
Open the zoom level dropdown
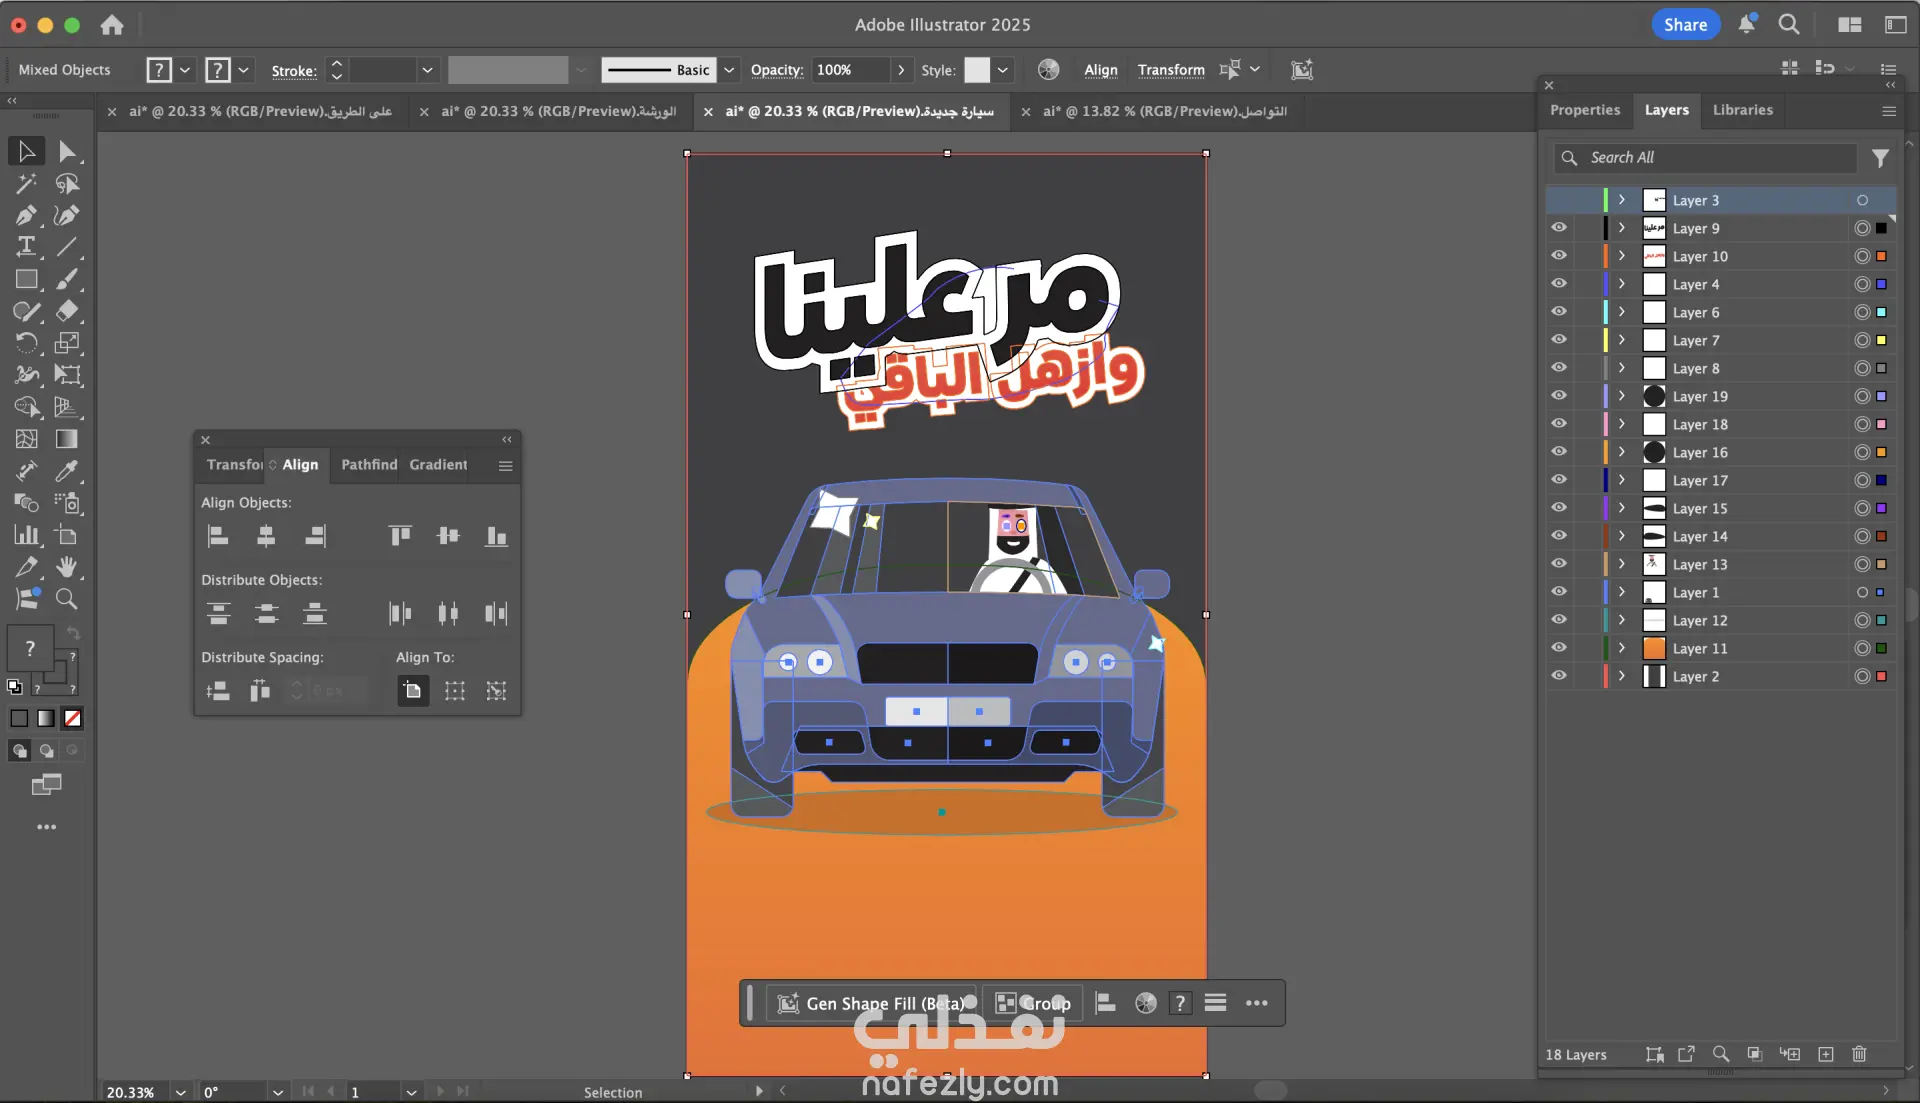180,1092
